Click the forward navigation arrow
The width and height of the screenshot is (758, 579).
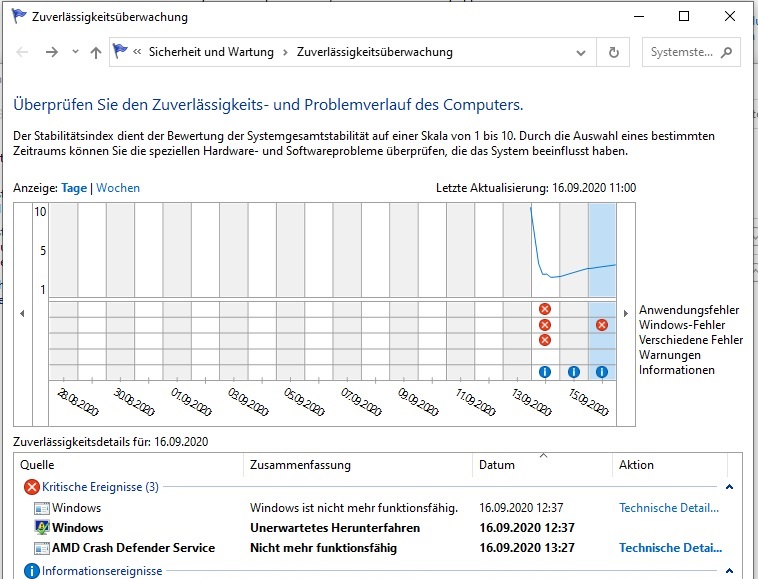tap(52, 52)
